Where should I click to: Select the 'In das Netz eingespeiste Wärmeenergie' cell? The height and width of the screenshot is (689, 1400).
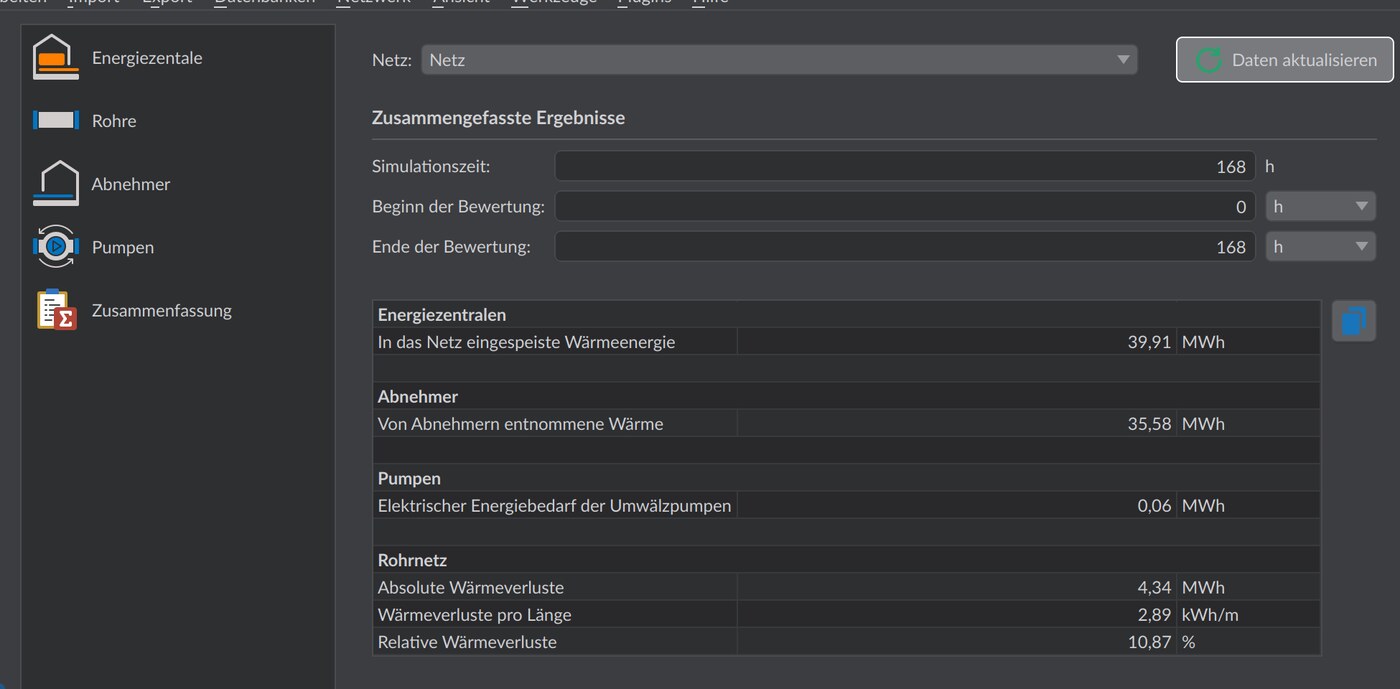coord(555,342)
